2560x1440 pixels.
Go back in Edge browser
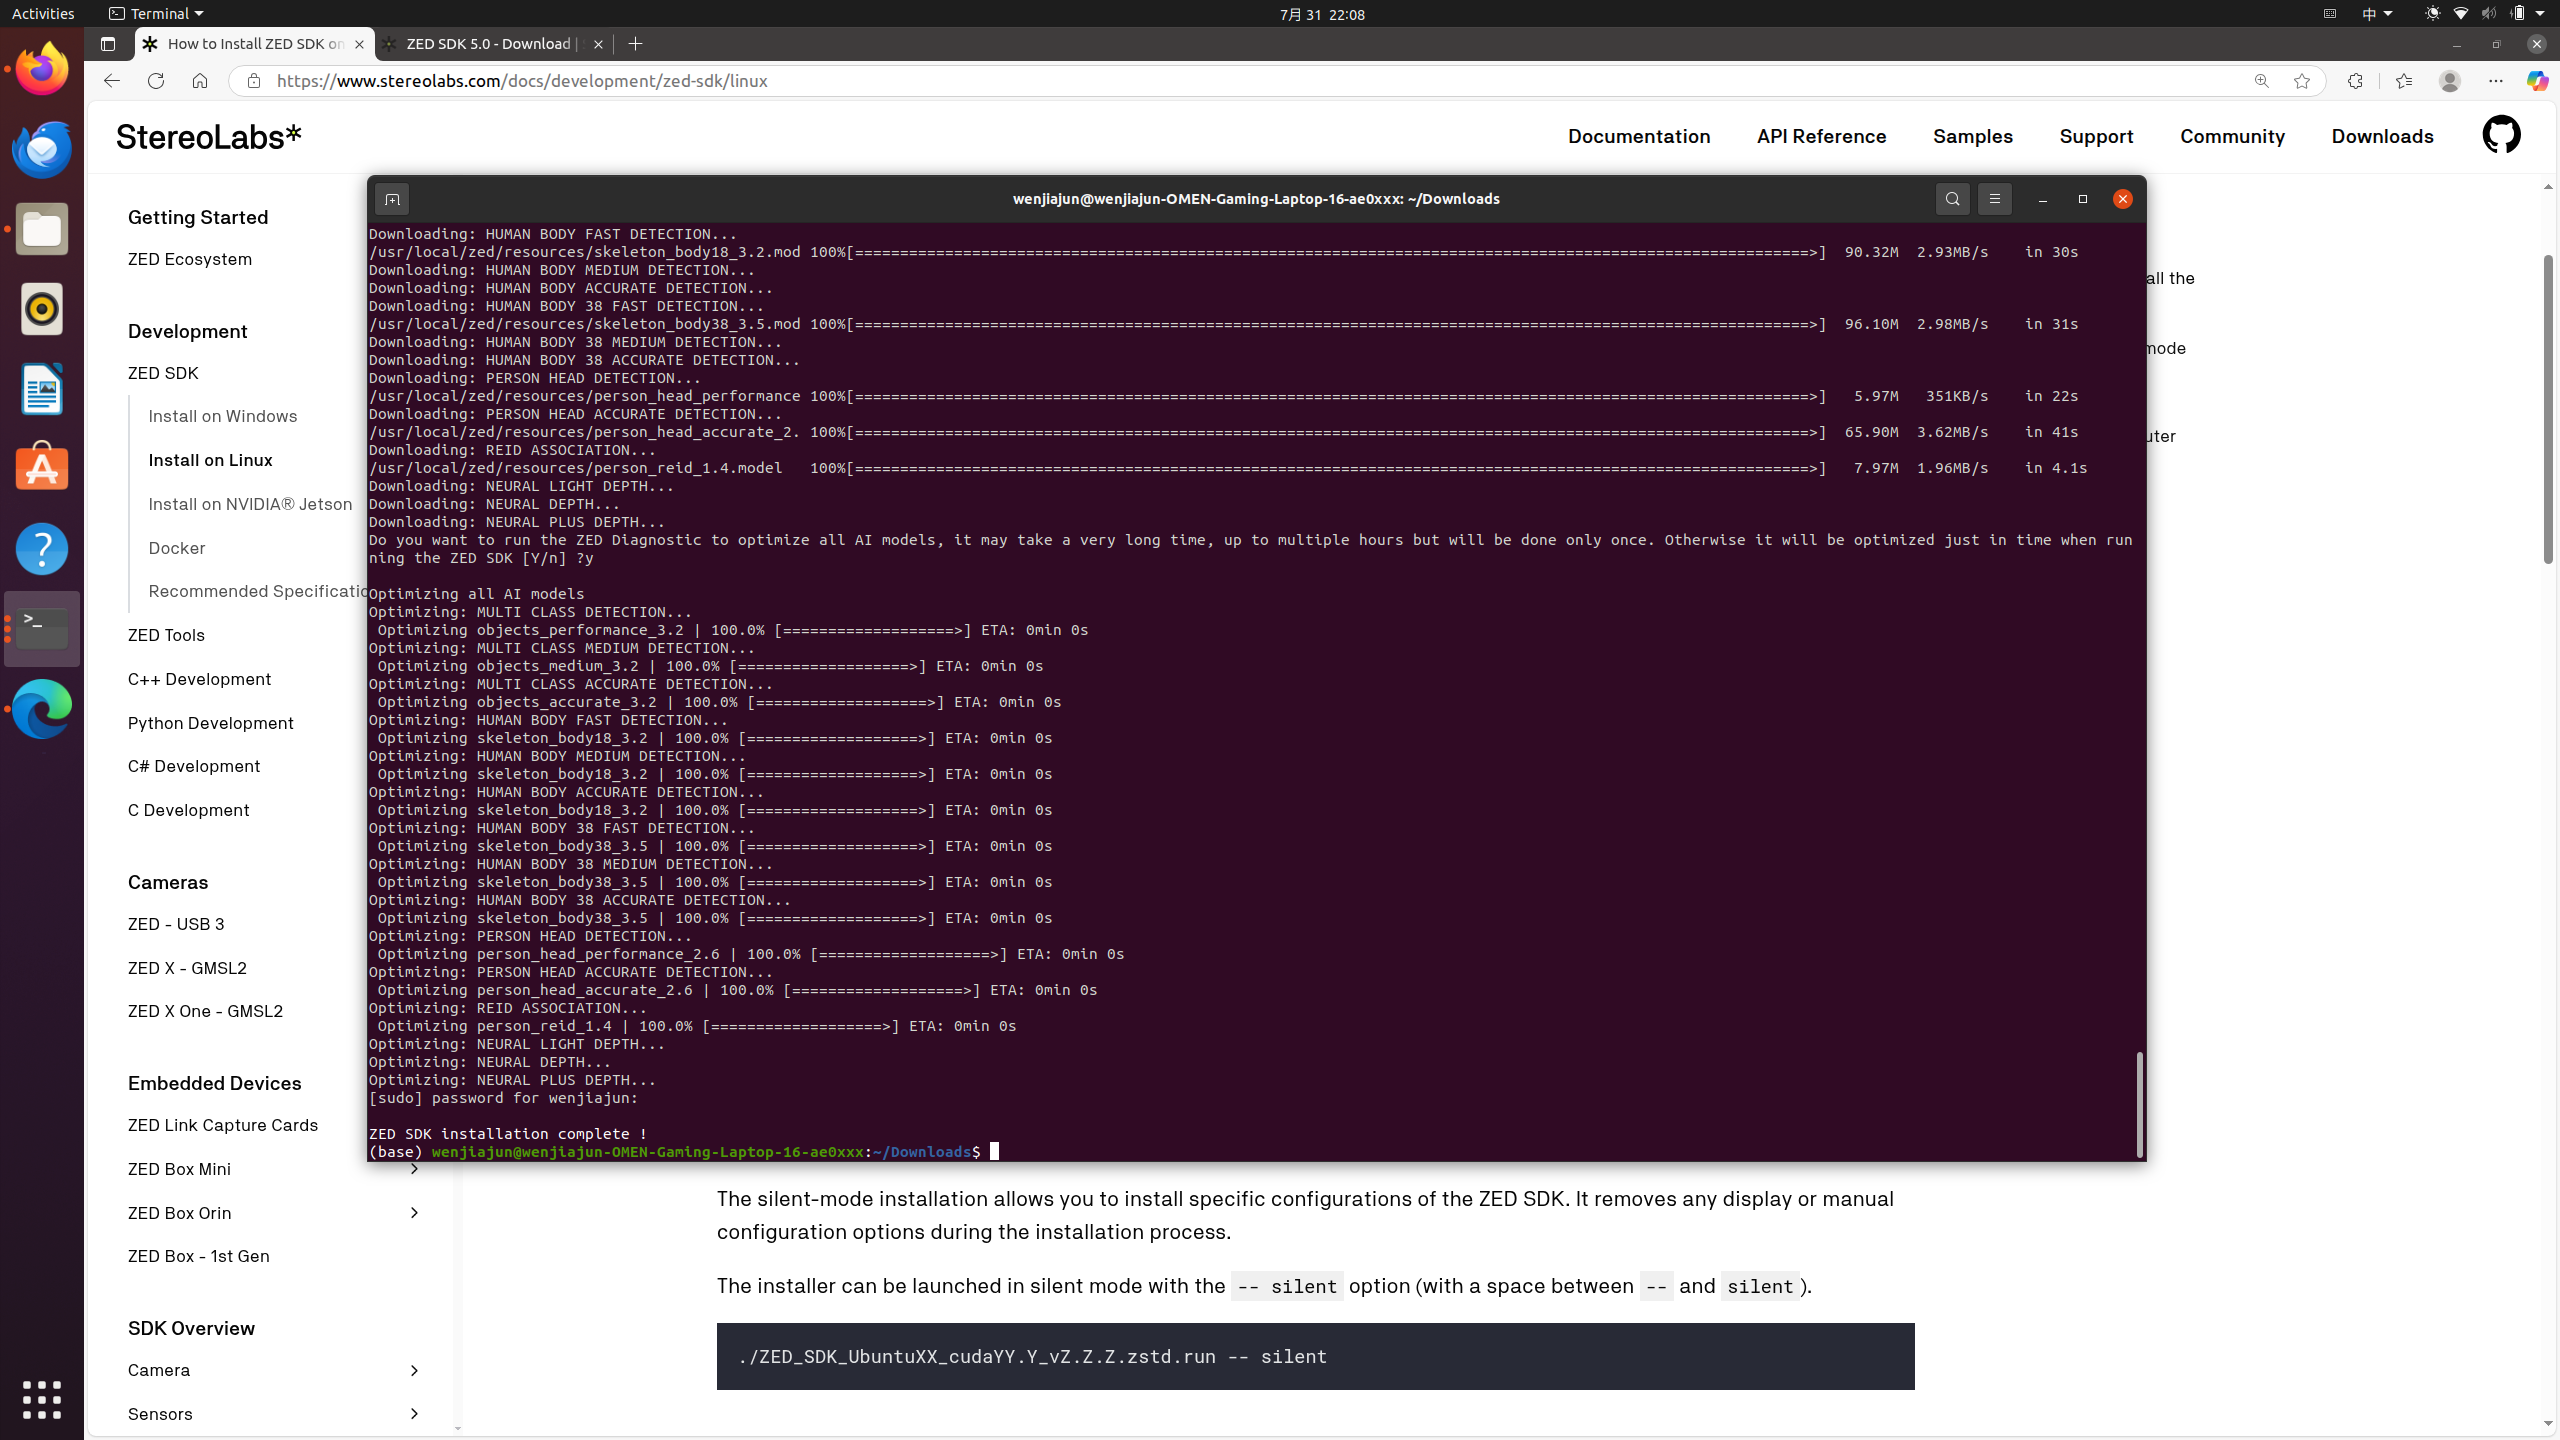coord(111,81)
